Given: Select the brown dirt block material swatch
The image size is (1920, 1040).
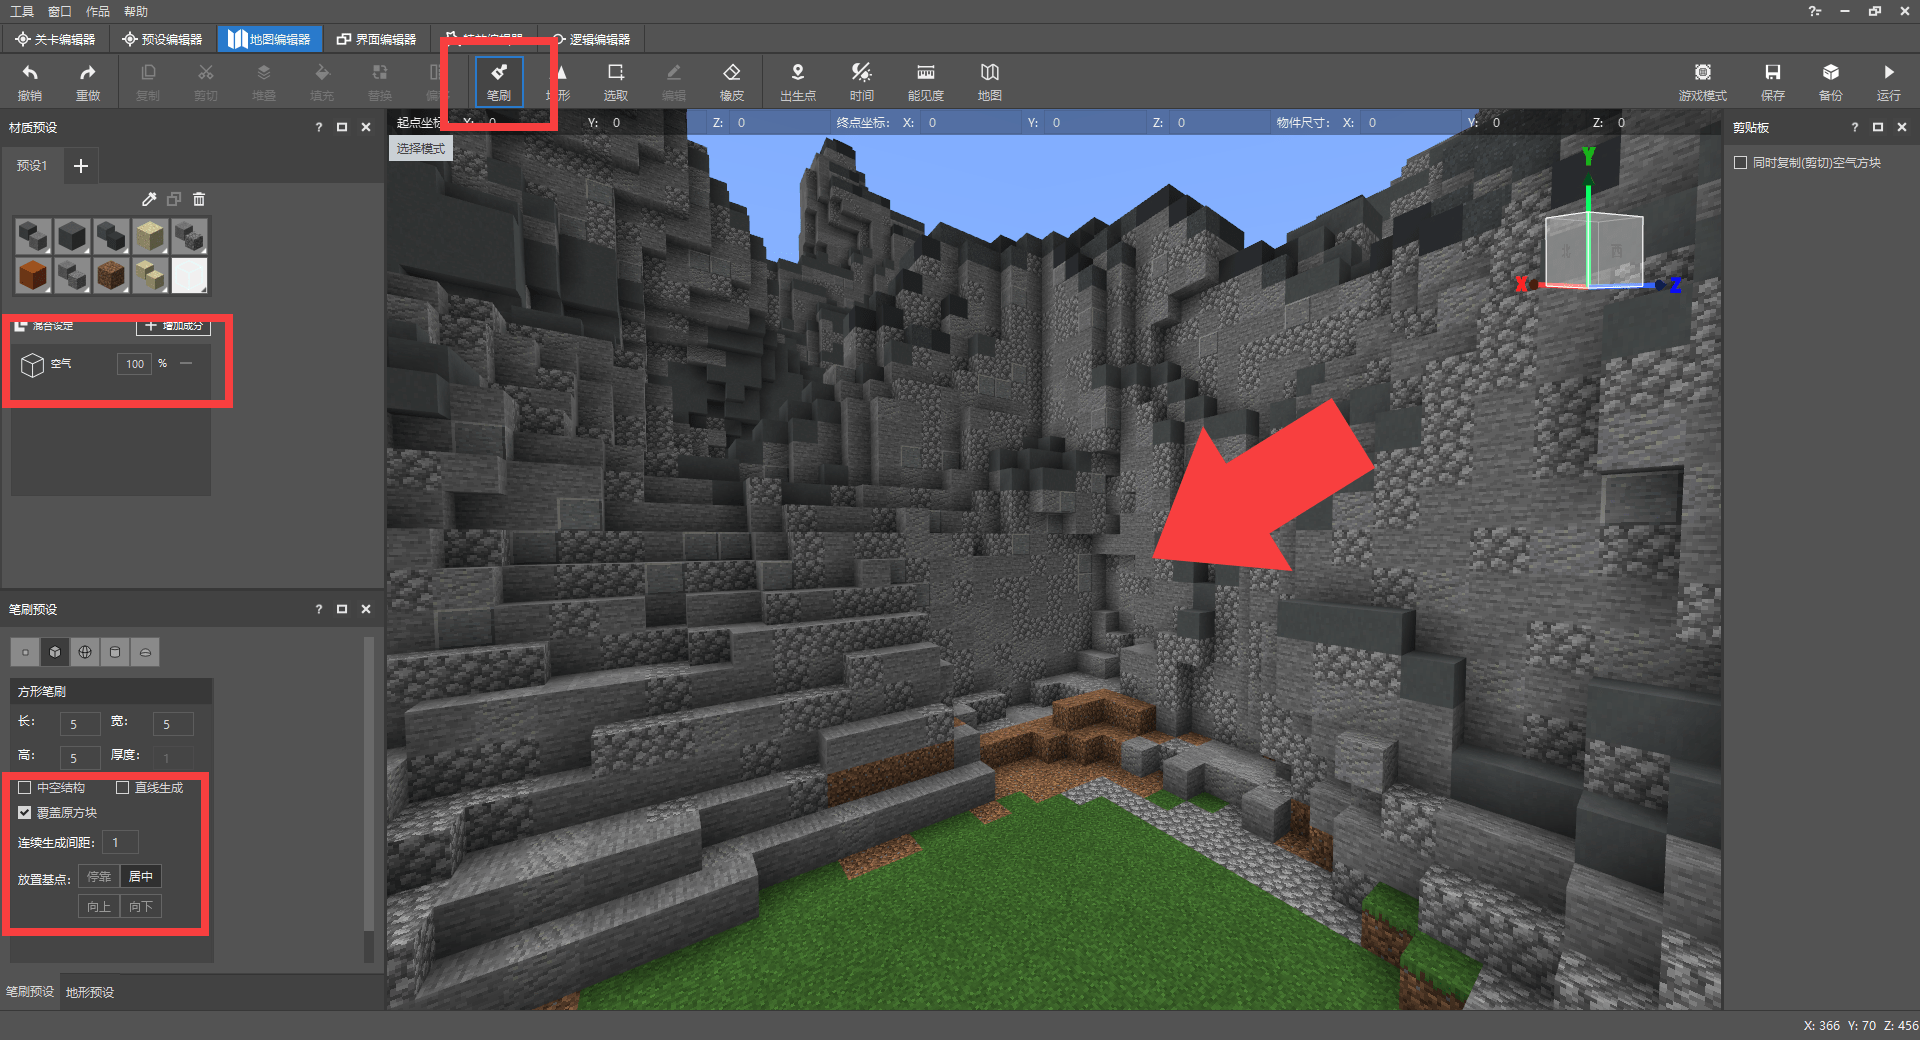Looking at the screenshot, I should [111, 275].
